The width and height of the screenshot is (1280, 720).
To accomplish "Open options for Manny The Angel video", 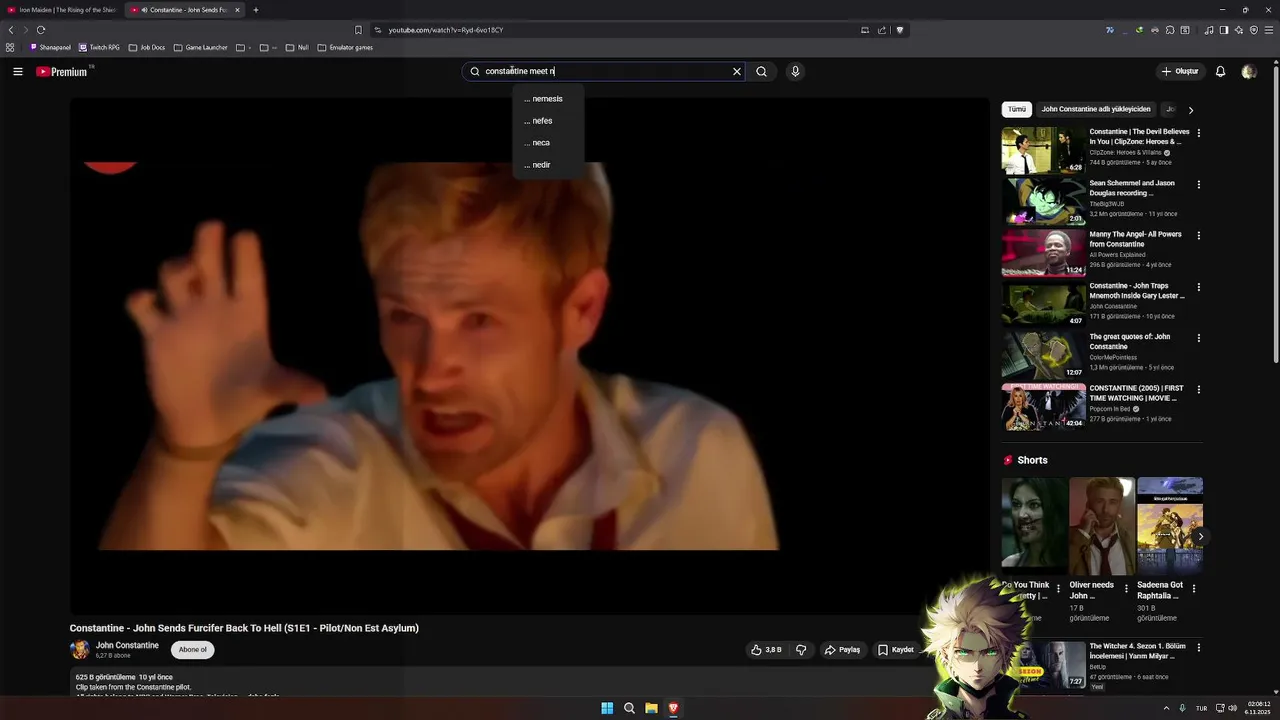I will [1199, 236].
